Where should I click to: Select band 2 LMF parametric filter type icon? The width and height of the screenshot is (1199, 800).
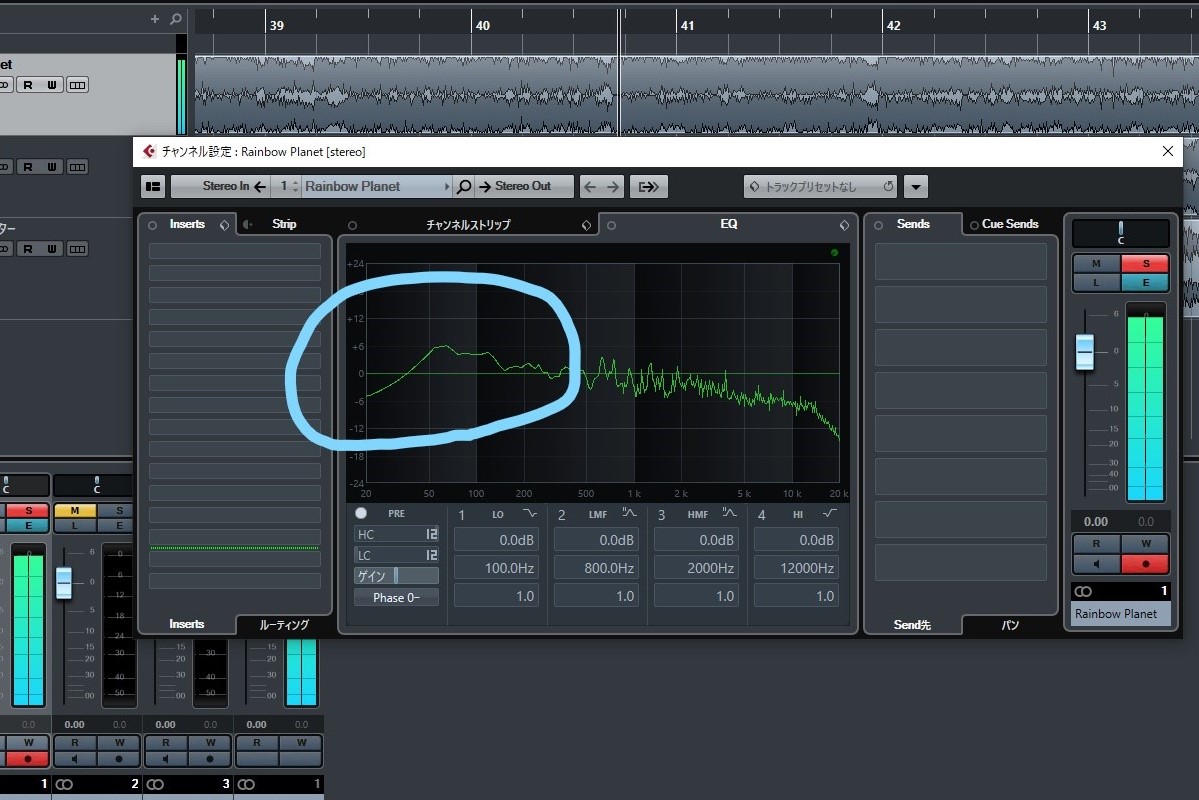pos(629,513)
